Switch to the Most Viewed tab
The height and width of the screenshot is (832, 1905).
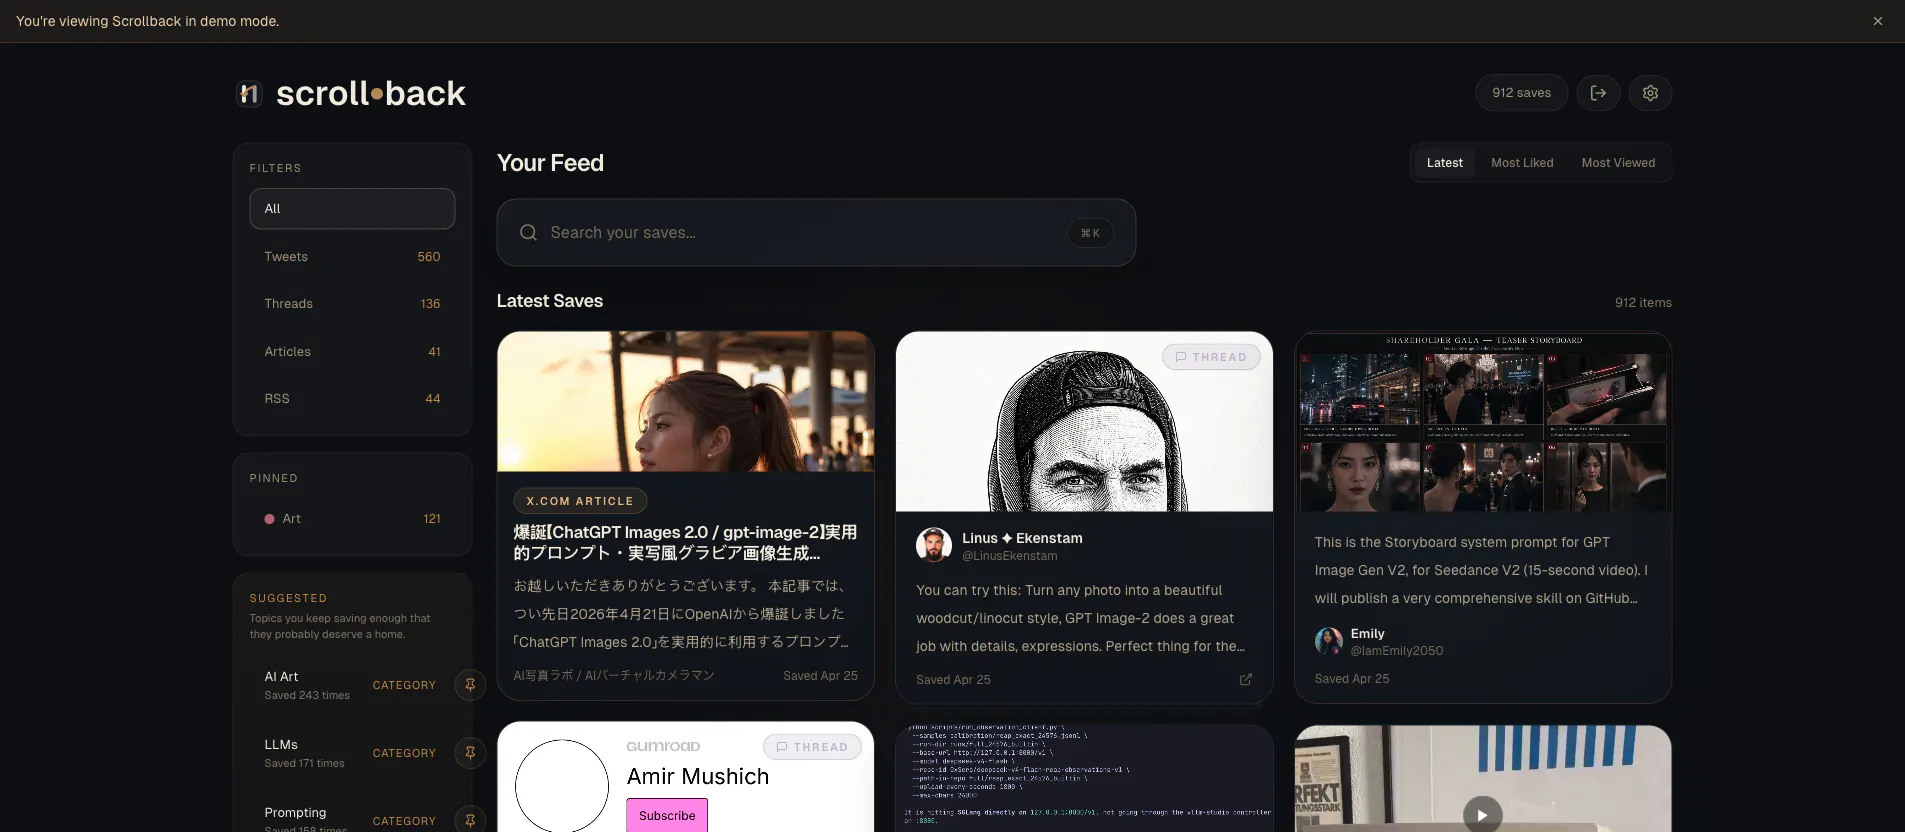coord(1618,163)
